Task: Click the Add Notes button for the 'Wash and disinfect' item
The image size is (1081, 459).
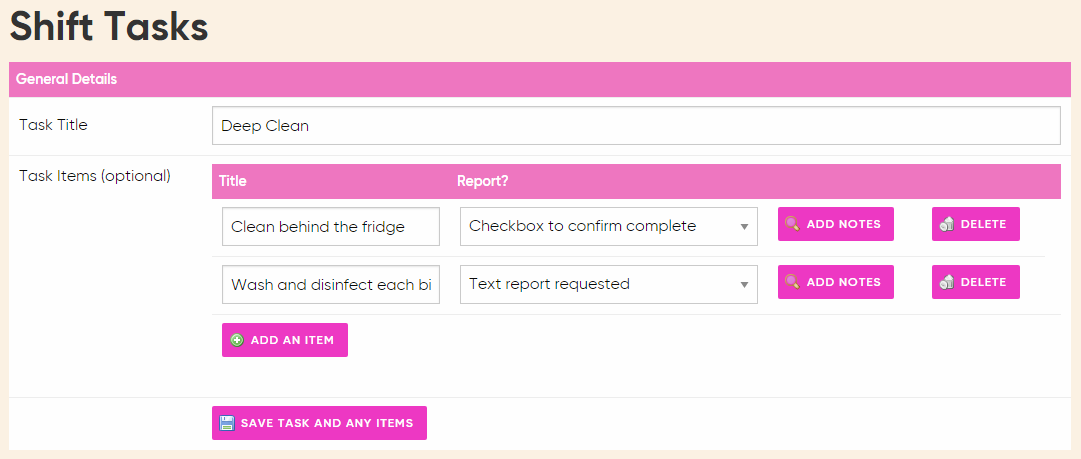Action: [x=836, y=282]
